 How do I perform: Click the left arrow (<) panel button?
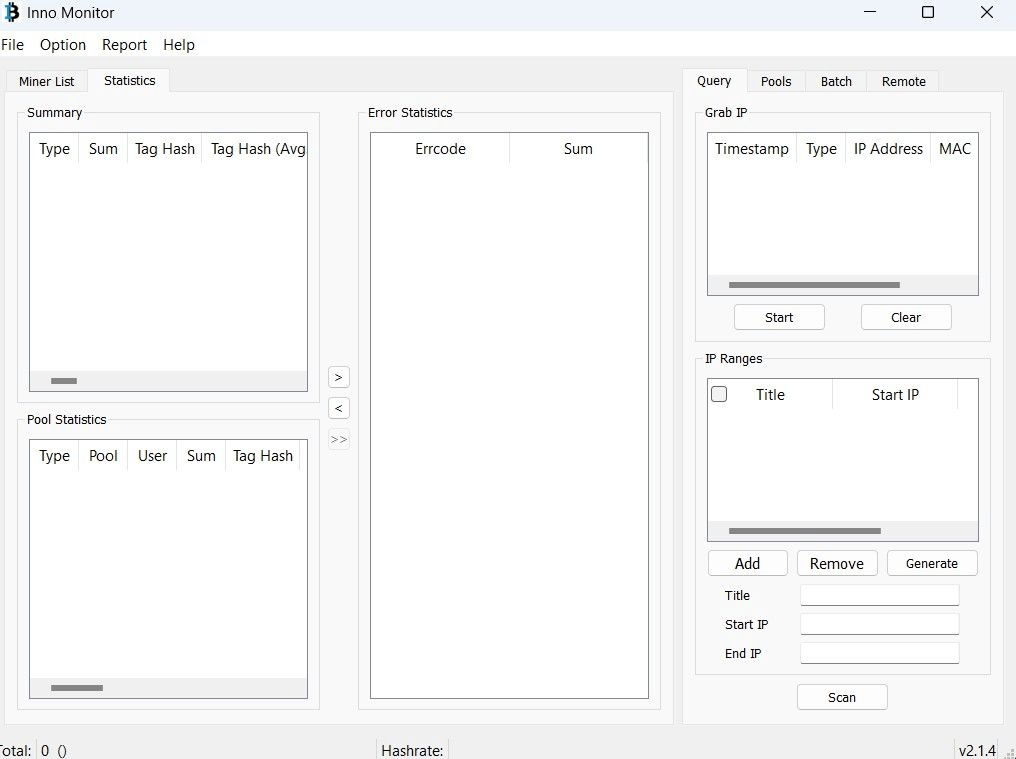(x=339, y=408)
